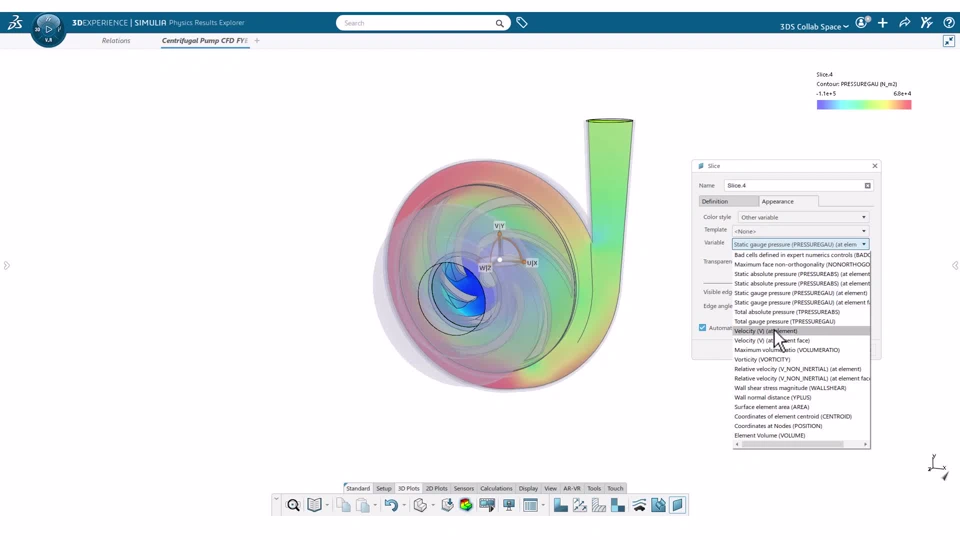Viewport: 960px width, 540px height.
Task: Click the colorful contour plot icon
Action: 467,505
